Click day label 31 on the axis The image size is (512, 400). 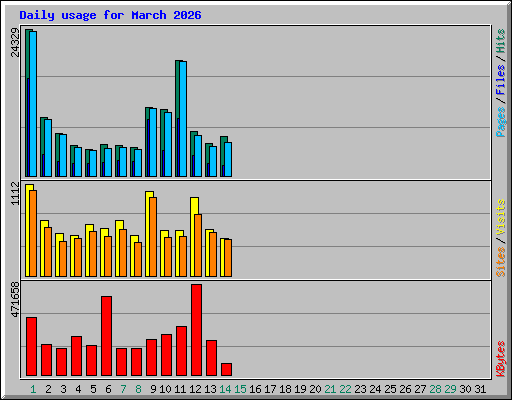480,389
